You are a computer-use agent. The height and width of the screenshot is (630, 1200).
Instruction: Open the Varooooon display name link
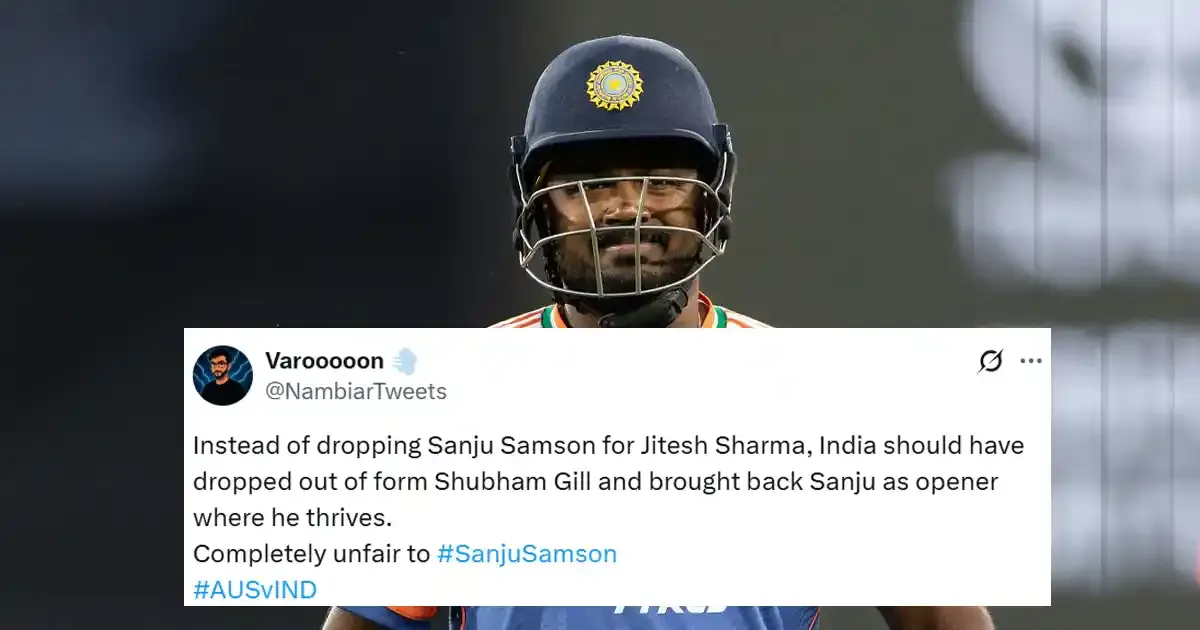point(325,361)
